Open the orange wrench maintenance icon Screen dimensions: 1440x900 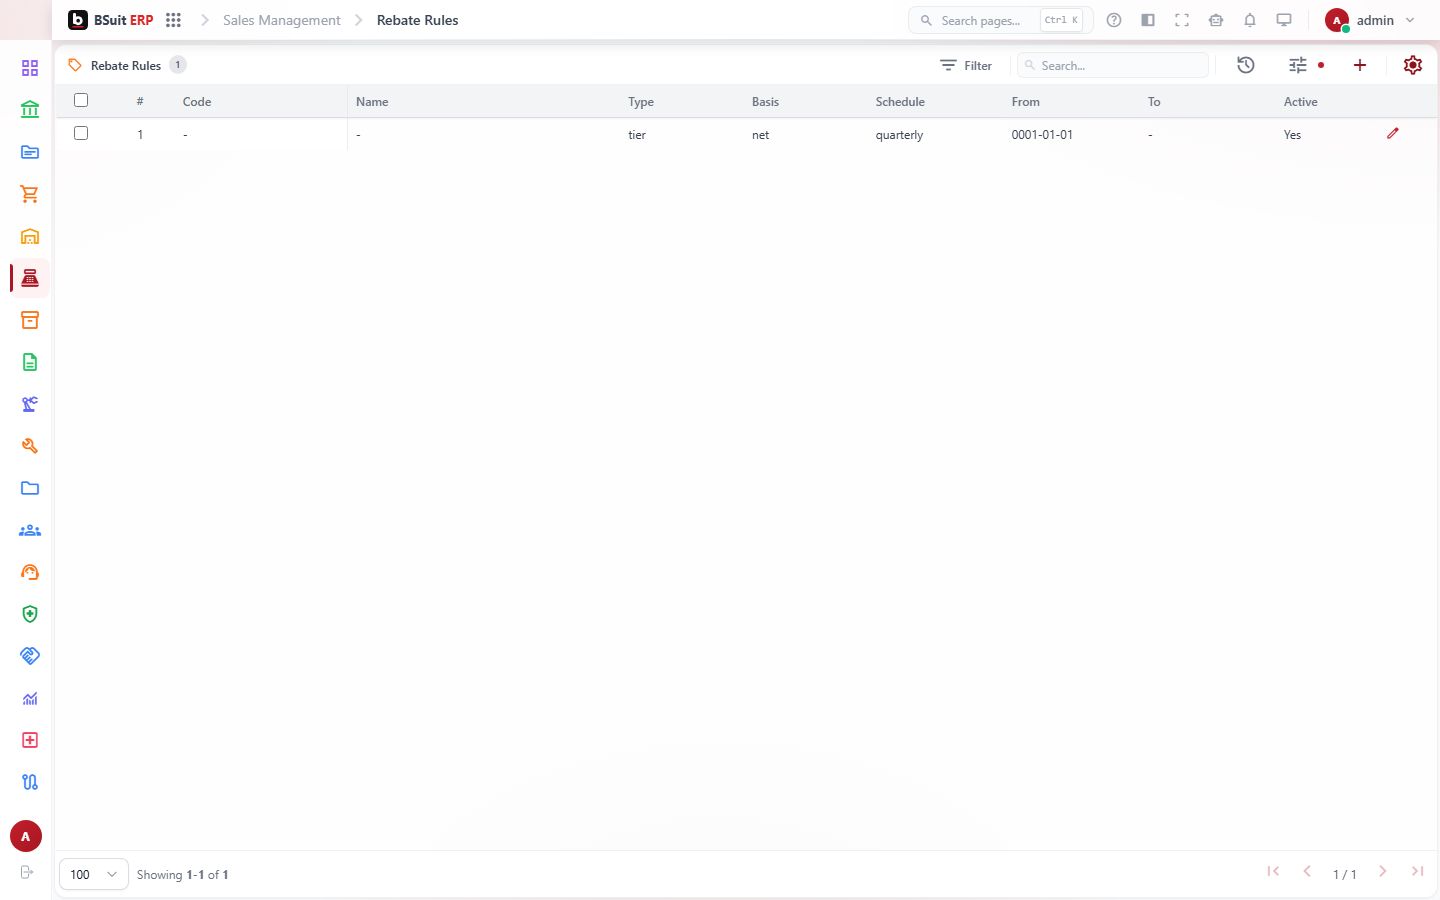30,446
